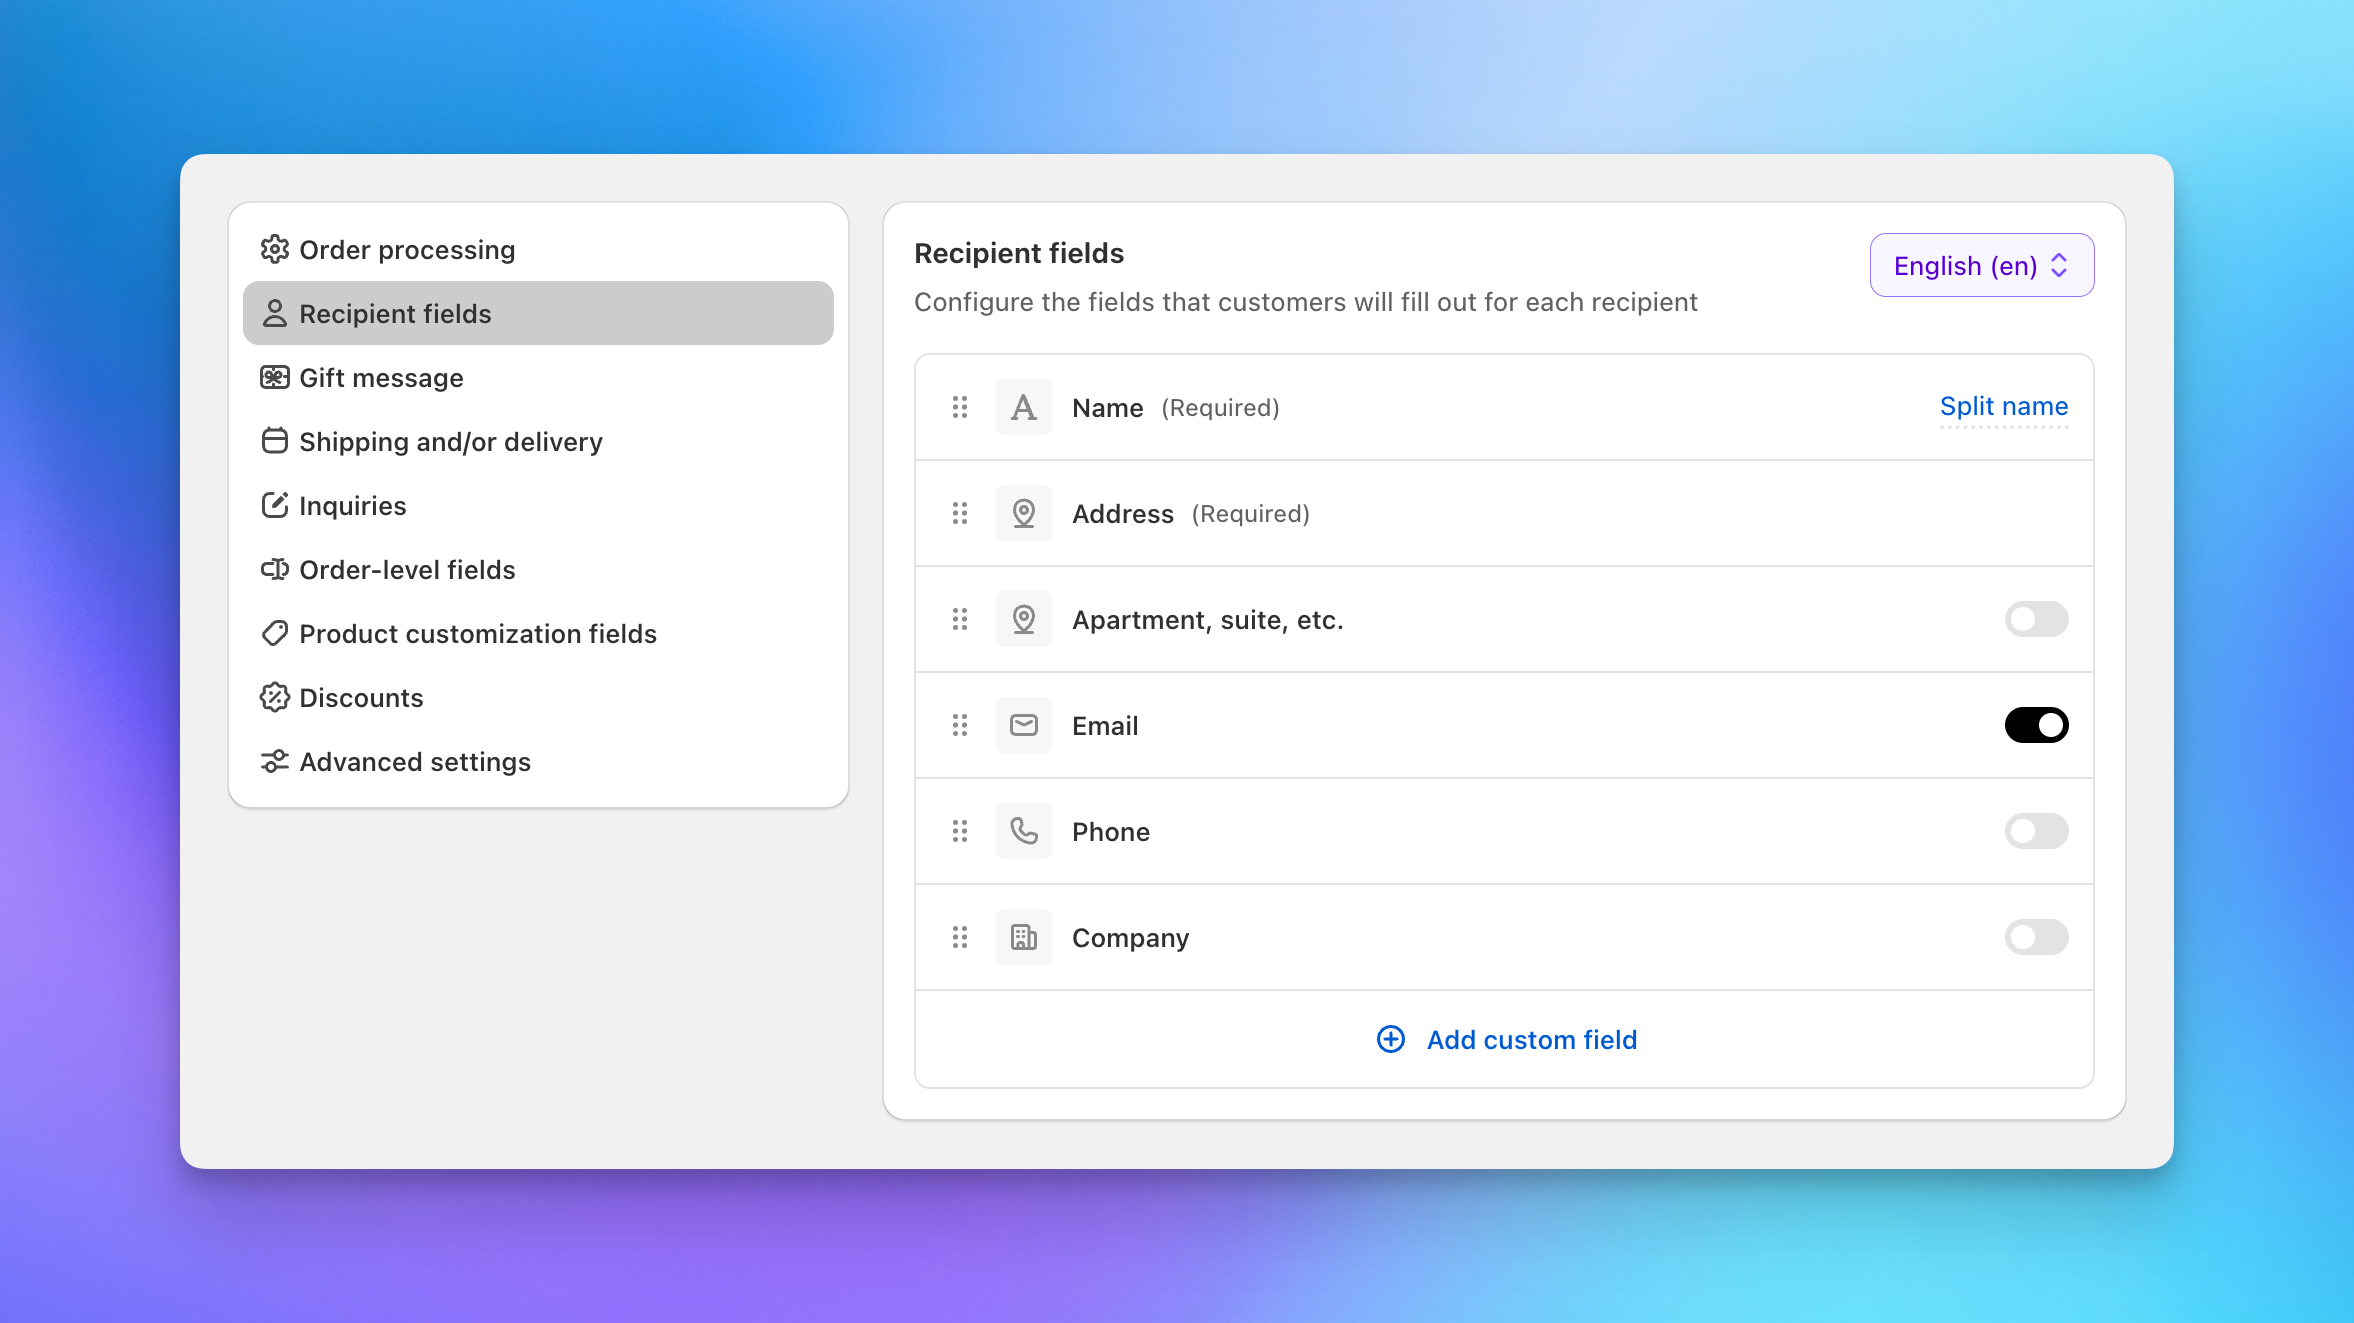The width and height of the screenshot is (2354, 1323).
Task: Click the location pin icon for Address
Action: point(1023,513)
